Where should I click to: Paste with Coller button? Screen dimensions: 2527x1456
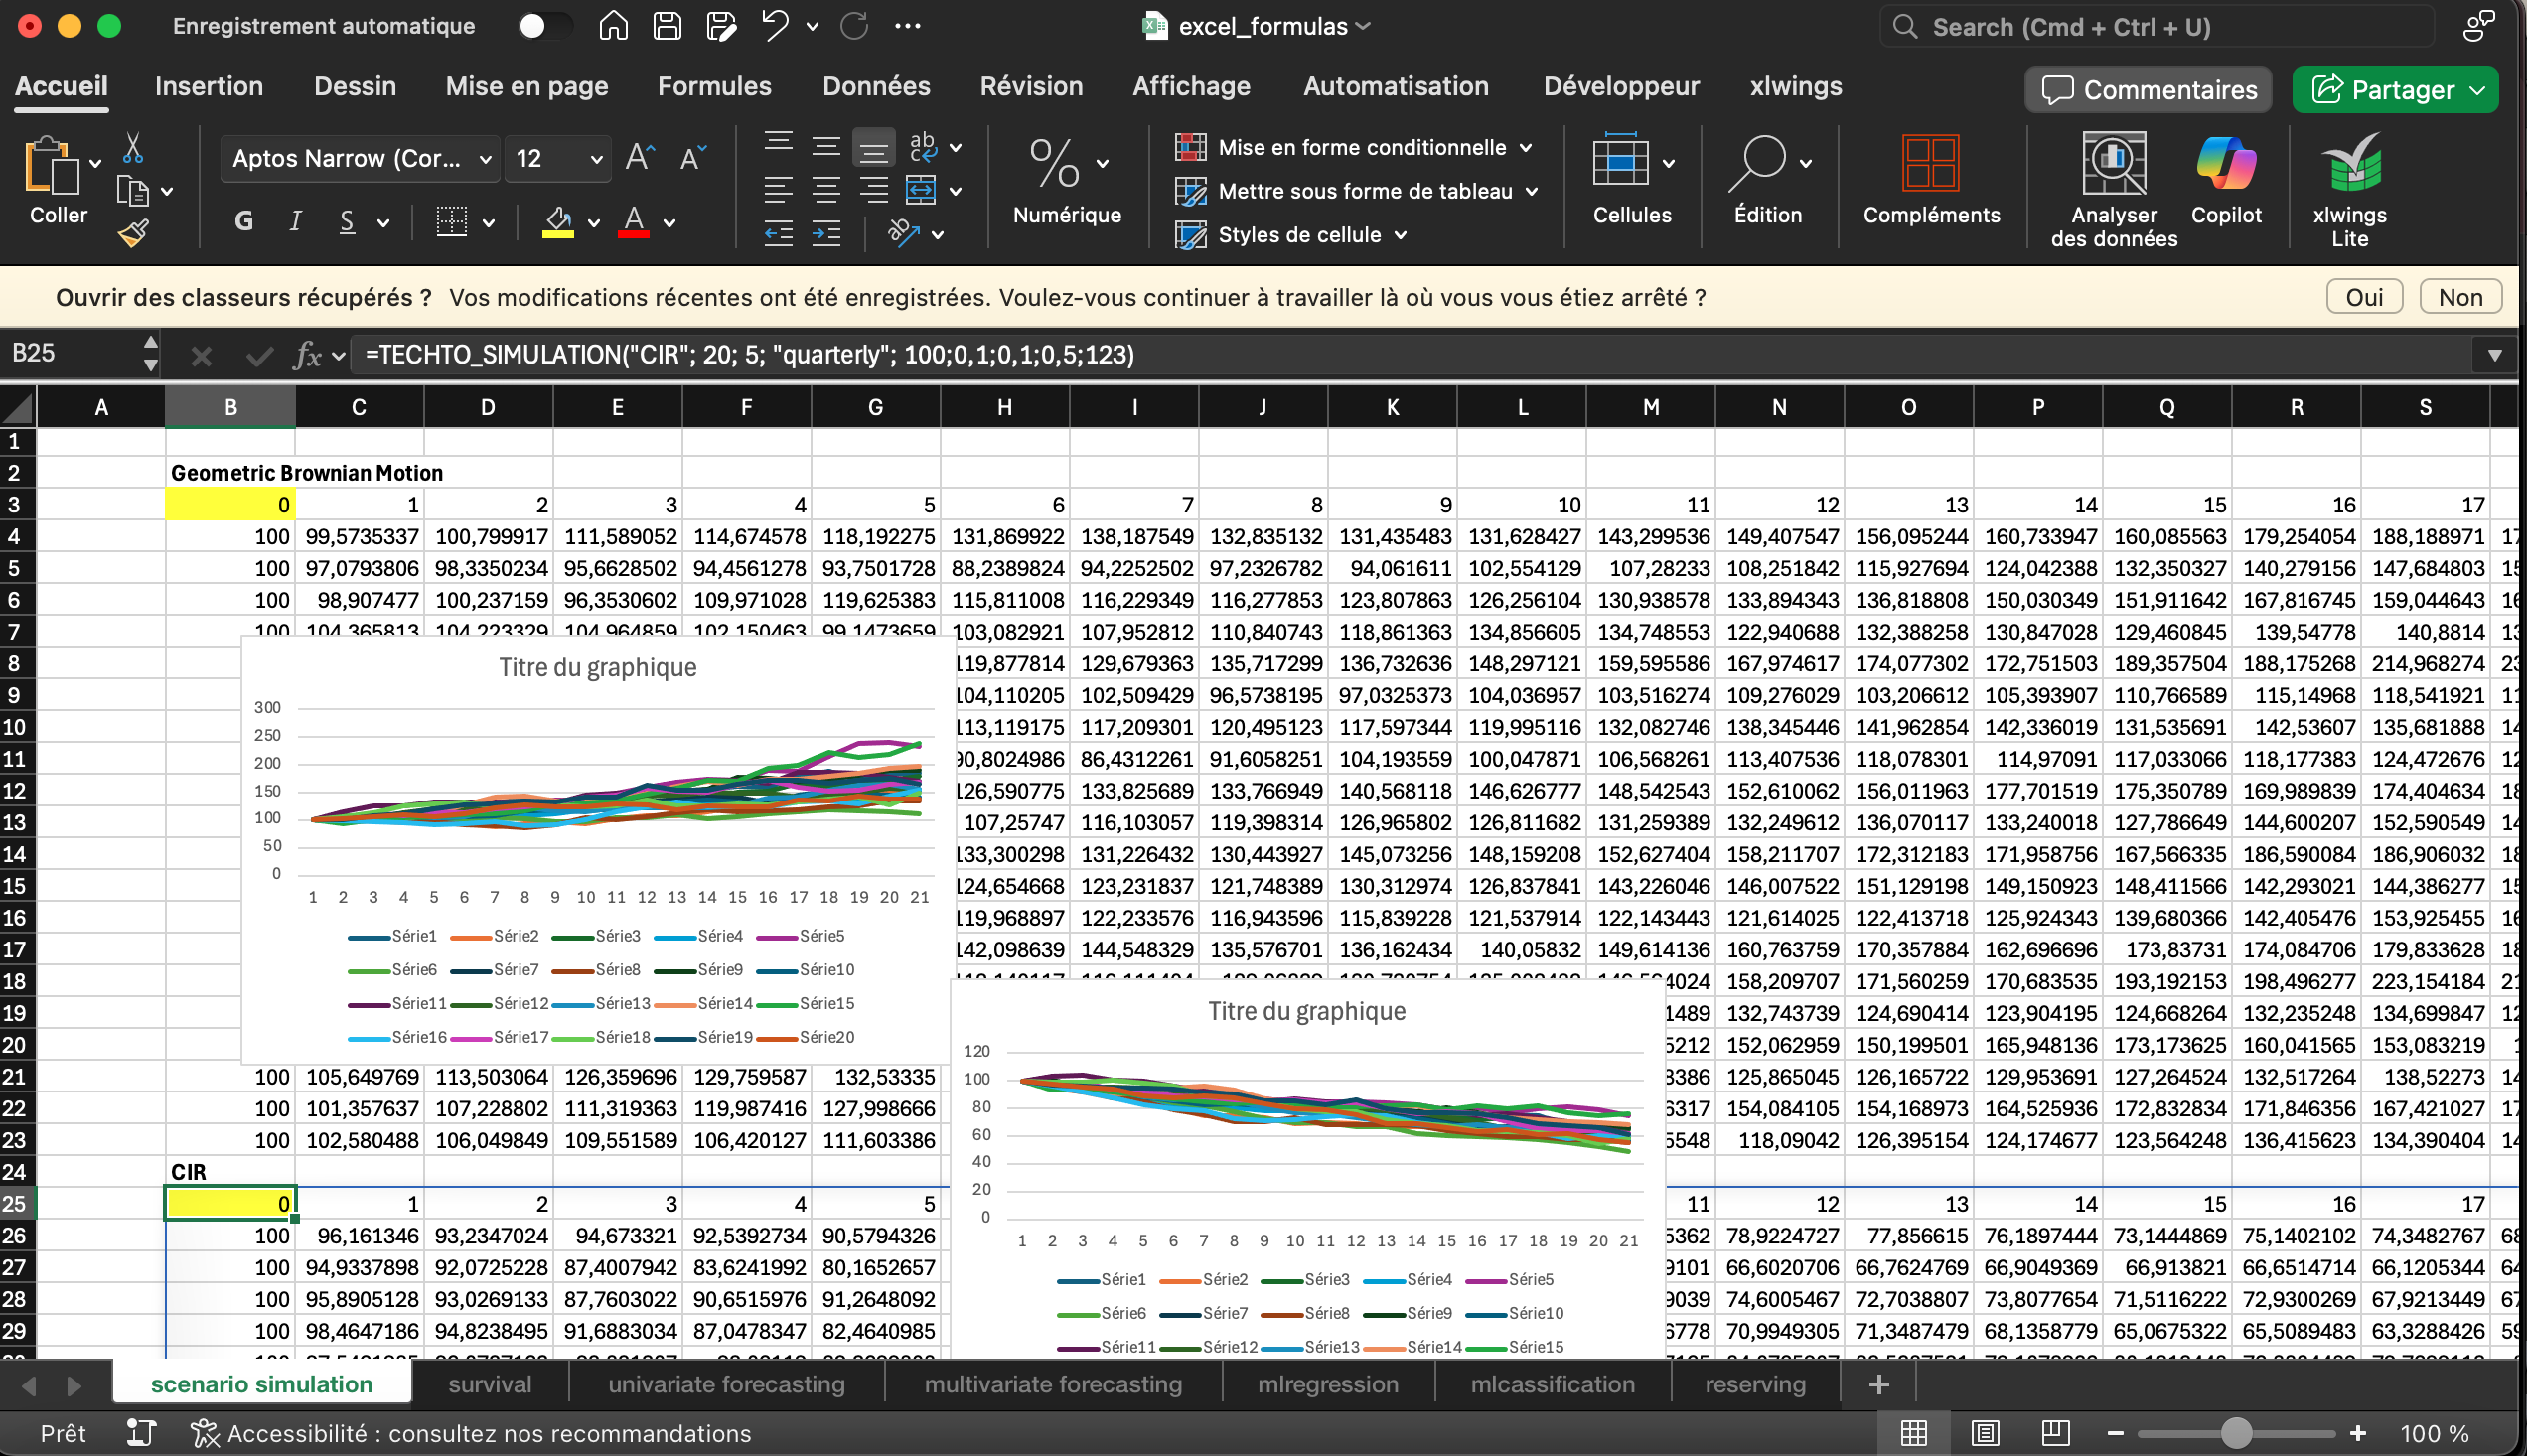point(57,180)
